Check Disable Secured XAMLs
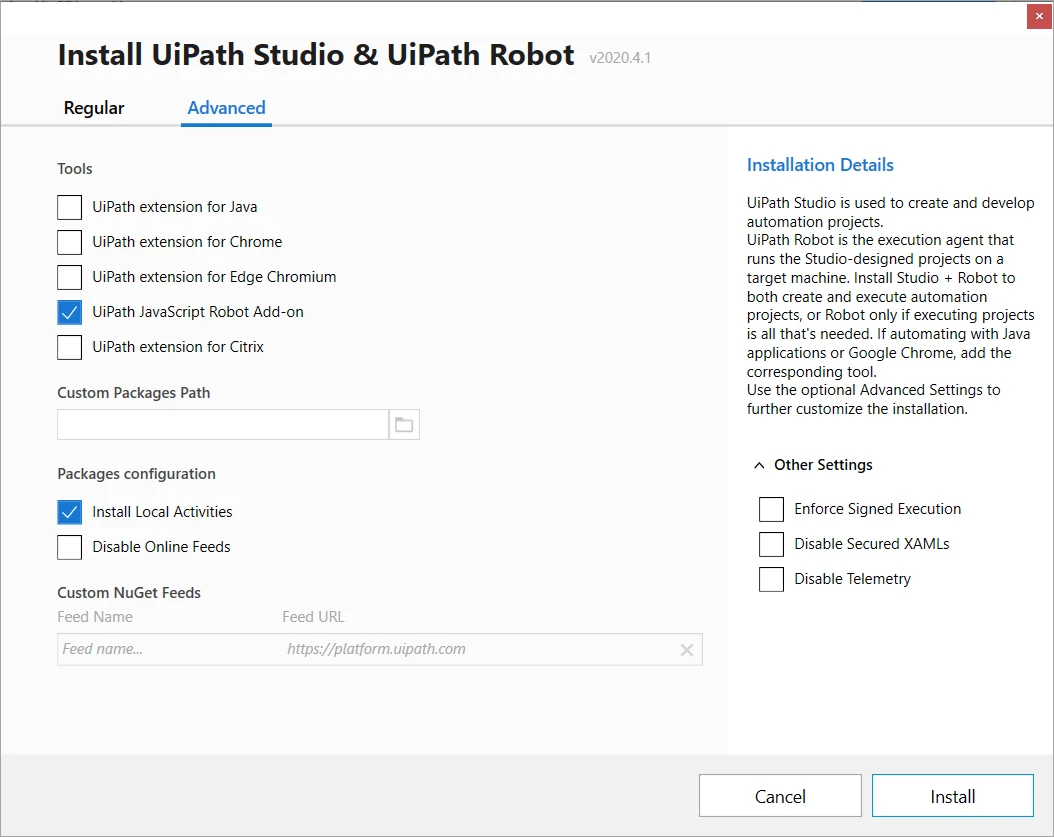The width and height of the screenshot is (1054, 837). tap(771, 545)
